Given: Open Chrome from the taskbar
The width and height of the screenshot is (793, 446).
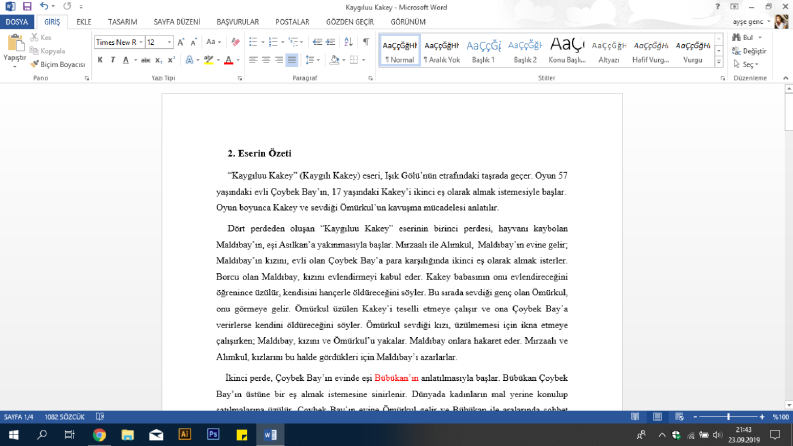Looking at the screenshot, I should pos(99,435).
